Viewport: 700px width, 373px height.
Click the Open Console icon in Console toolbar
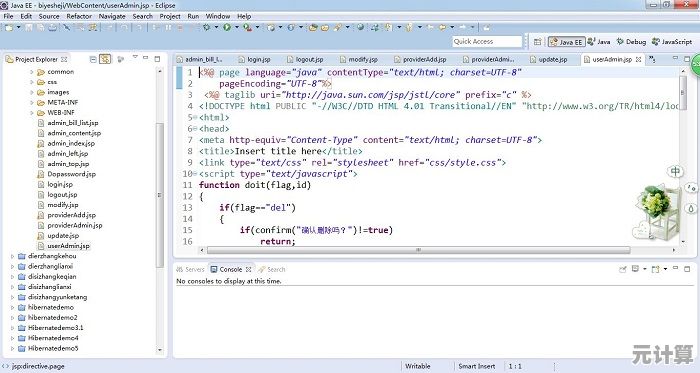coord(656,269)
